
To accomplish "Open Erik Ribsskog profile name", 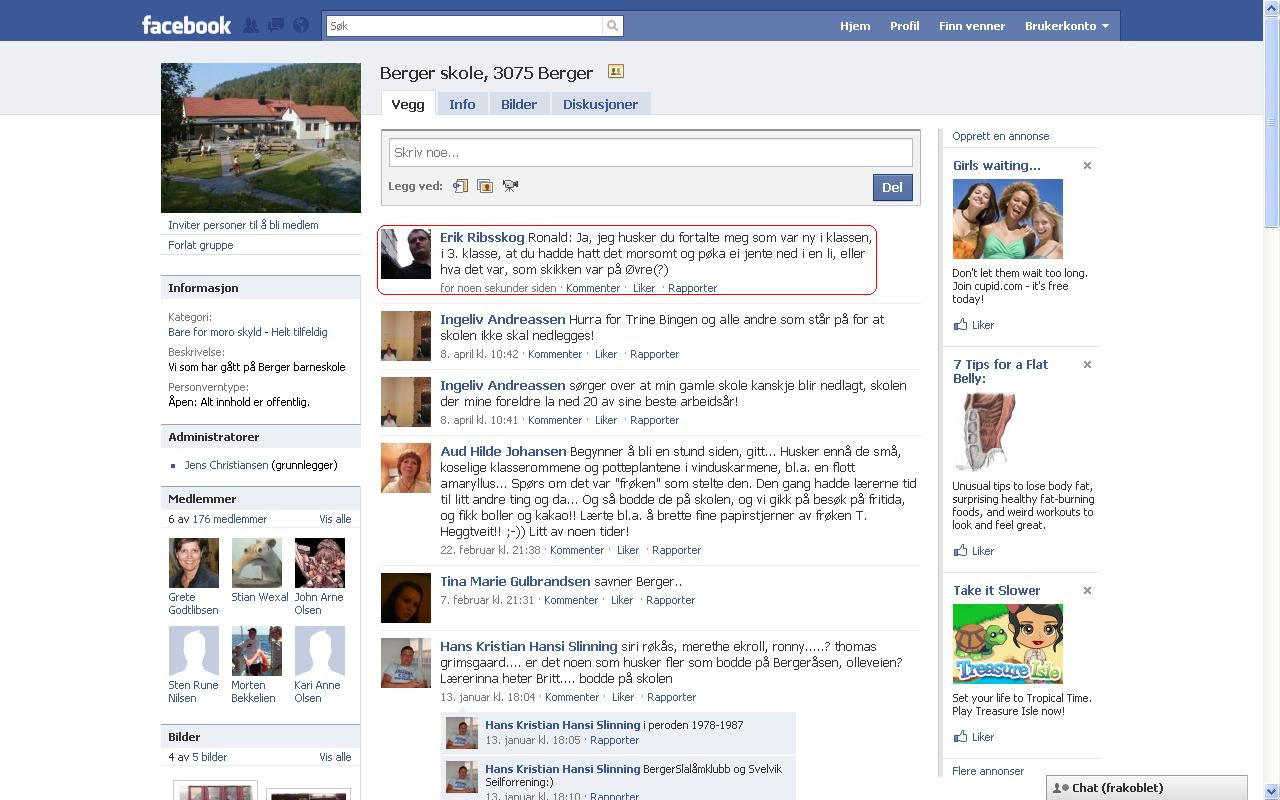I will [482, 237].
